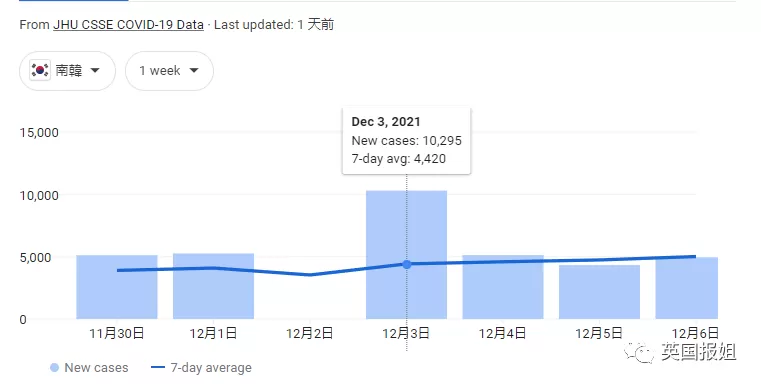Image resolution: width=761 pixels, height=385 pixels.
Task: Click the Dec 3, 2021 tooltip box
Action: [x=406, y=141]
